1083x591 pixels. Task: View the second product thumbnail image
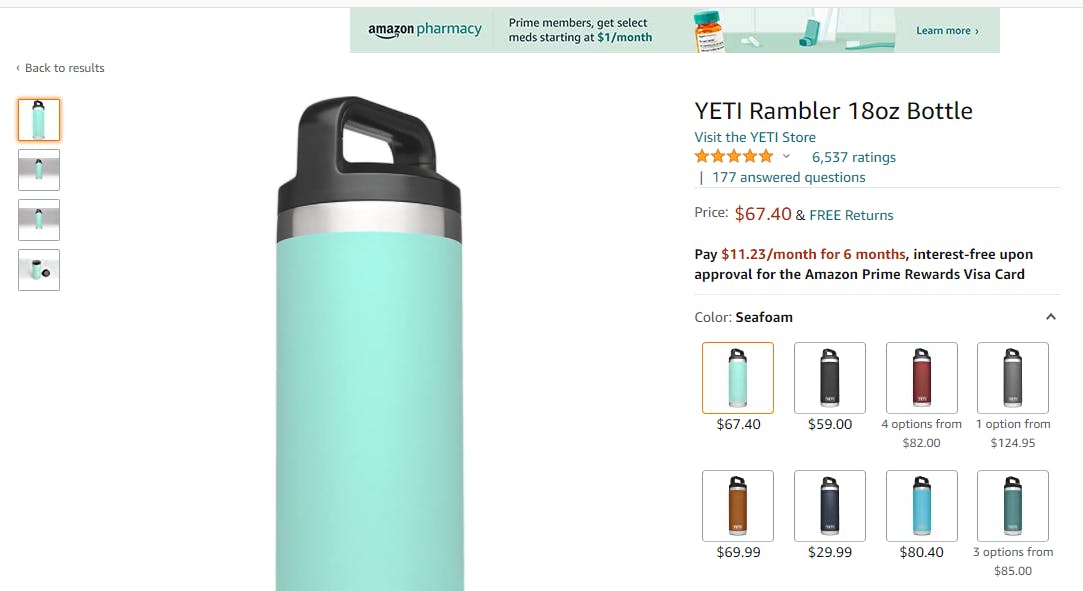(x=39, y=170)
